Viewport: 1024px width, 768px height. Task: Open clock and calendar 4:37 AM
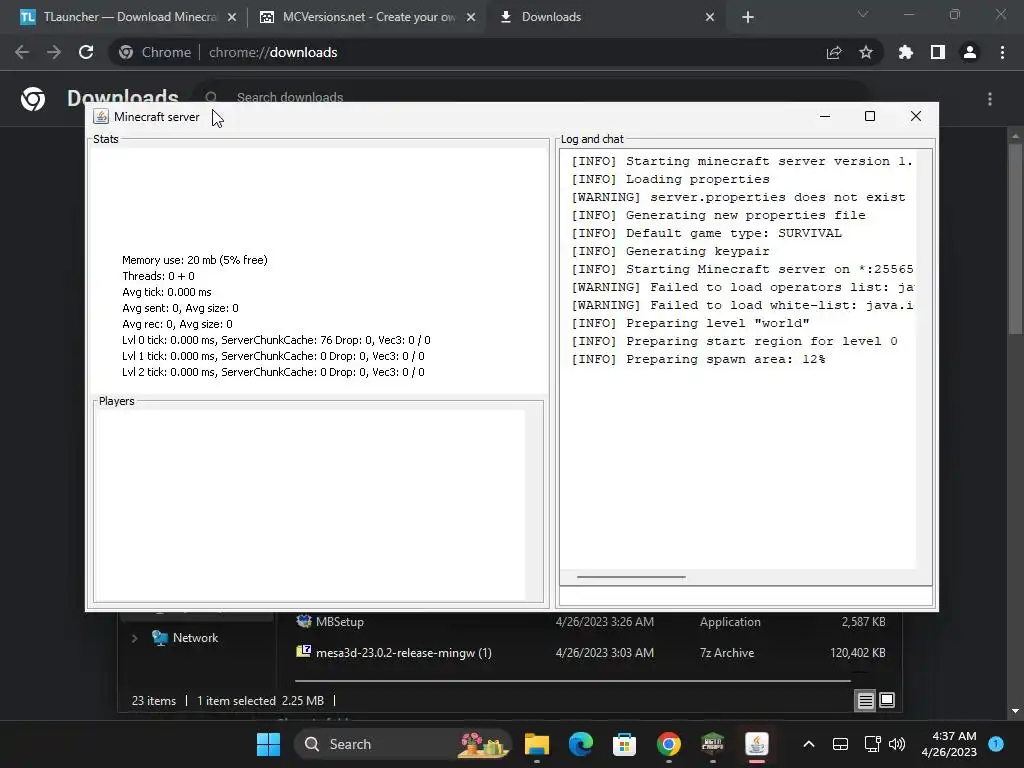tap(949, 744)
